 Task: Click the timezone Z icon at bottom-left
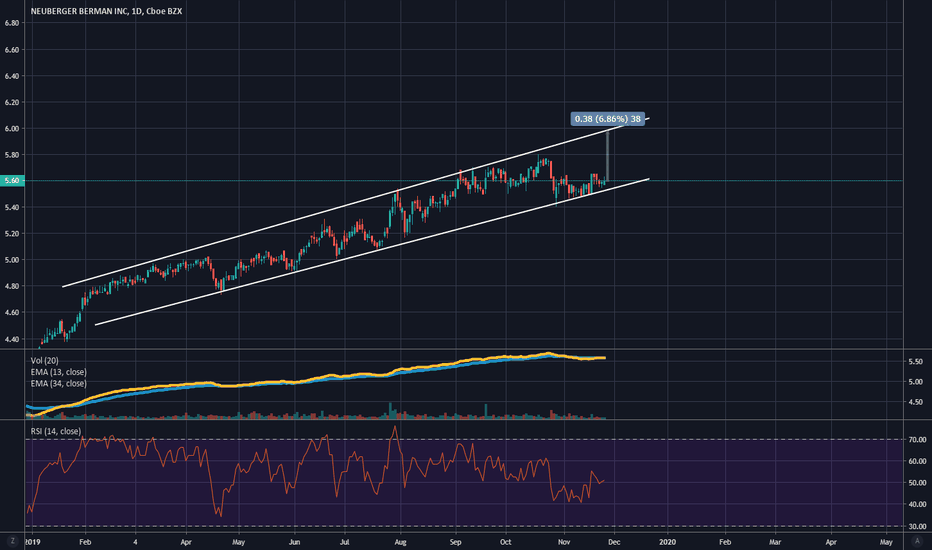12,541
